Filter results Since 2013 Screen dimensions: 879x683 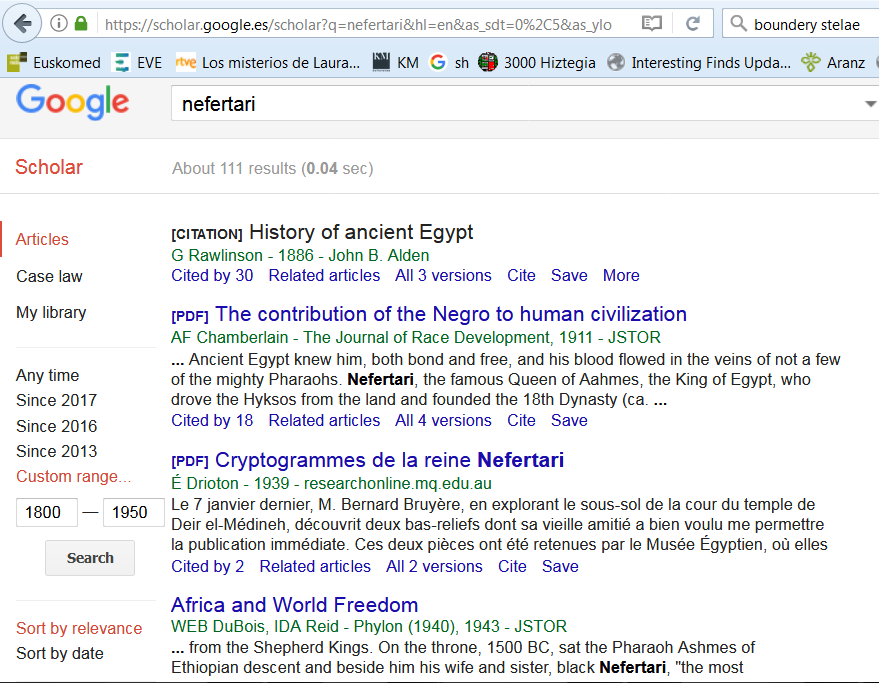pyautogui.click(x=57, y=451)
